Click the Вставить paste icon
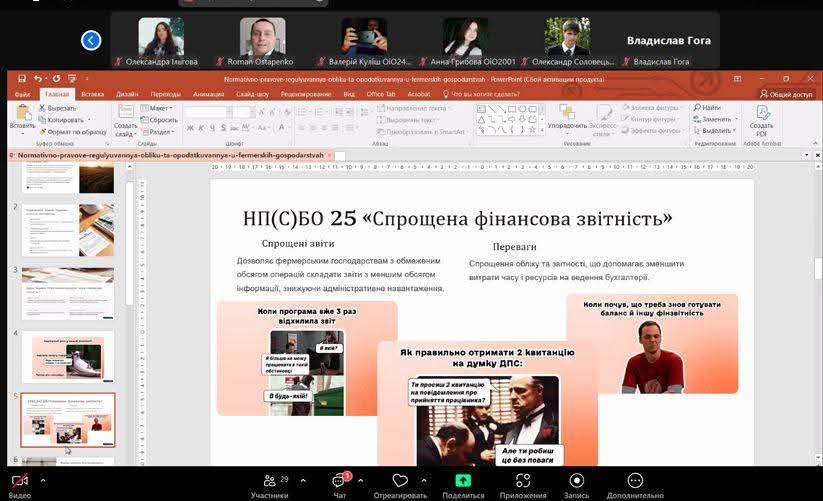Screen dimensions: 823x501 pyautogui.click(x=23, y=112)
